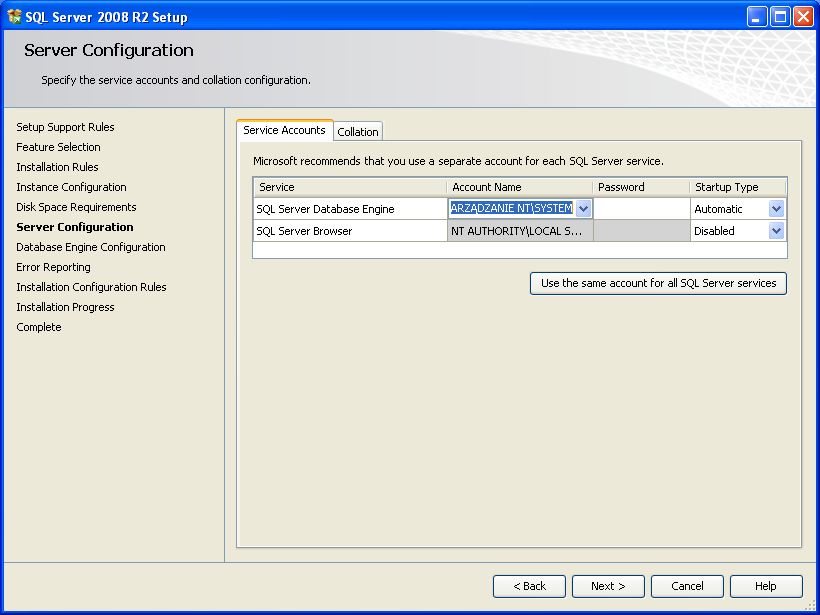Click Use the same account for all services

pos(658,283)
